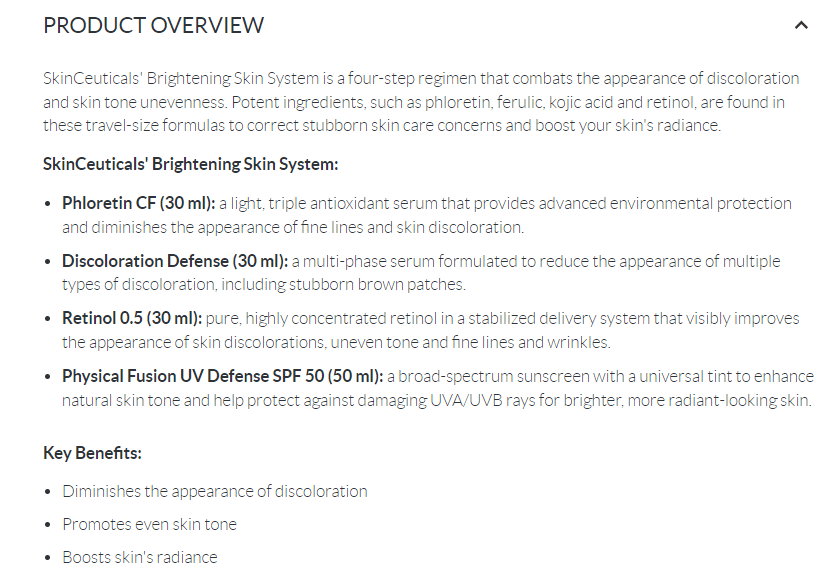
Task: Collapse the Product Overview chevron
Action: [x=800, y=26]
